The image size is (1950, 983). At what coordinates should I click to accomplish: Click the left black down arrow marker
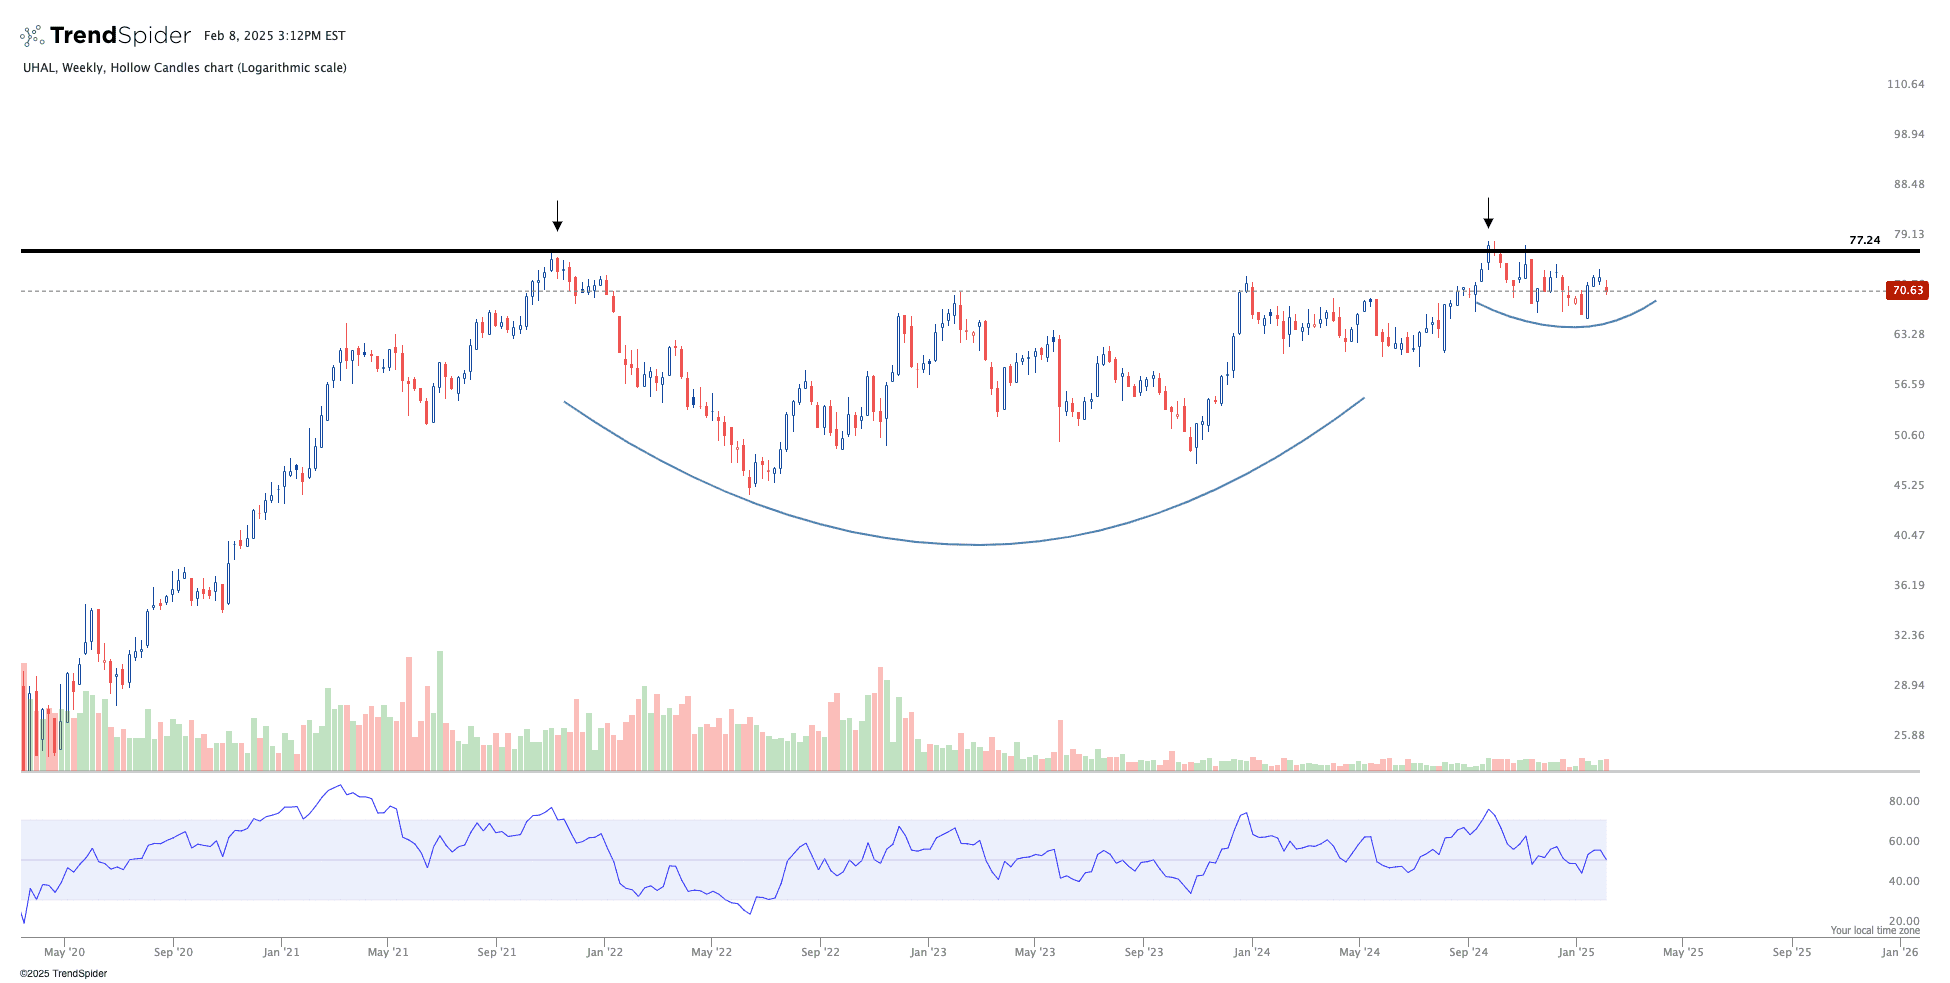coord(557,216)
